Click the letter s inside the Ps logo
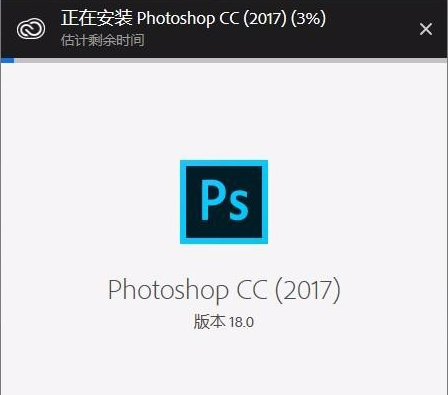Screen dimensions: 448x395 click(x=237, y=206)
